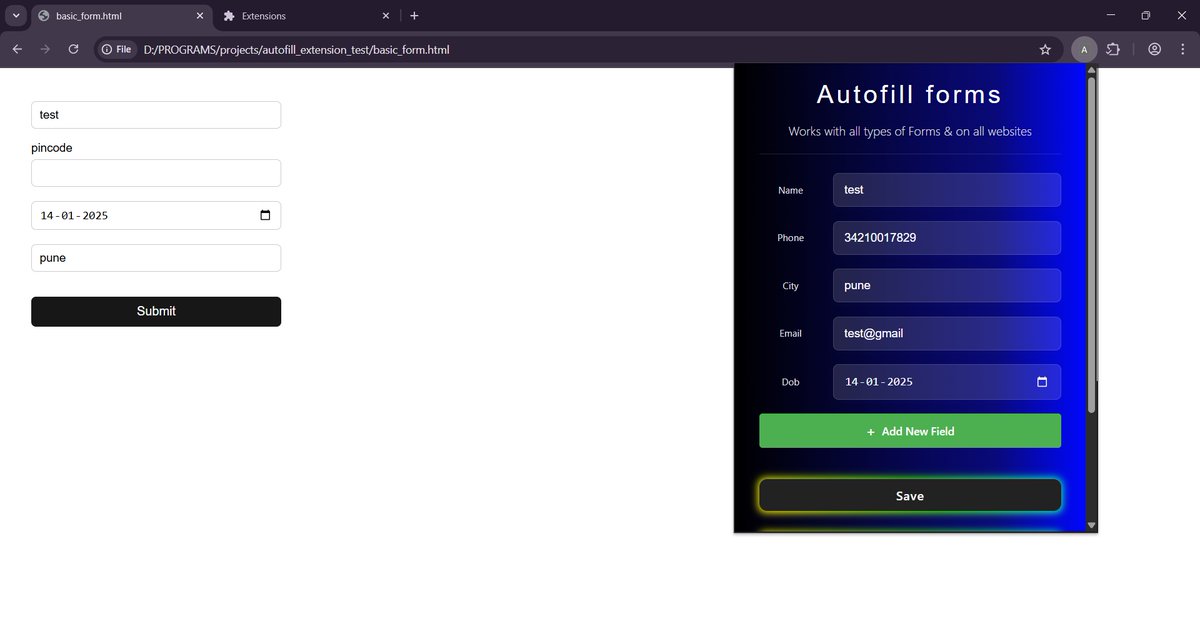Click the popup City field

947,285
